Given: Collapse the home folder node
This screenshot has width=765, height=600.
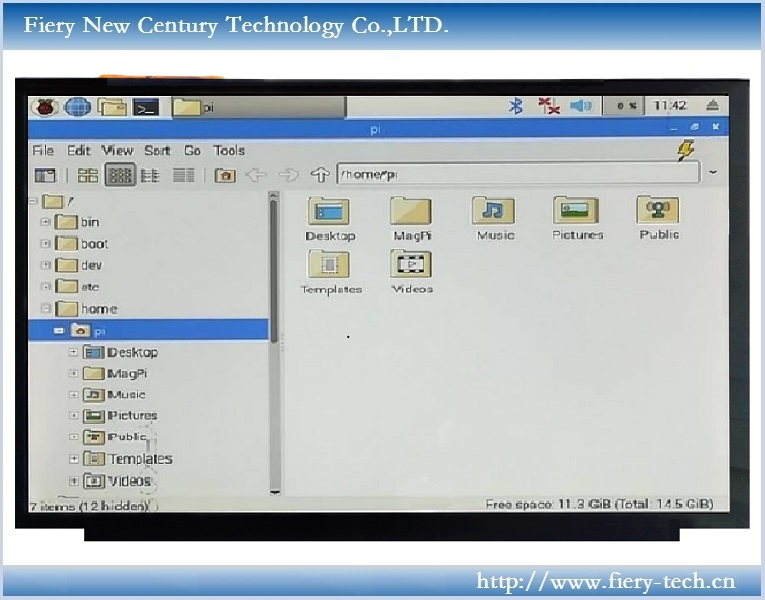Looking at the screenshot, I should 45,308.
